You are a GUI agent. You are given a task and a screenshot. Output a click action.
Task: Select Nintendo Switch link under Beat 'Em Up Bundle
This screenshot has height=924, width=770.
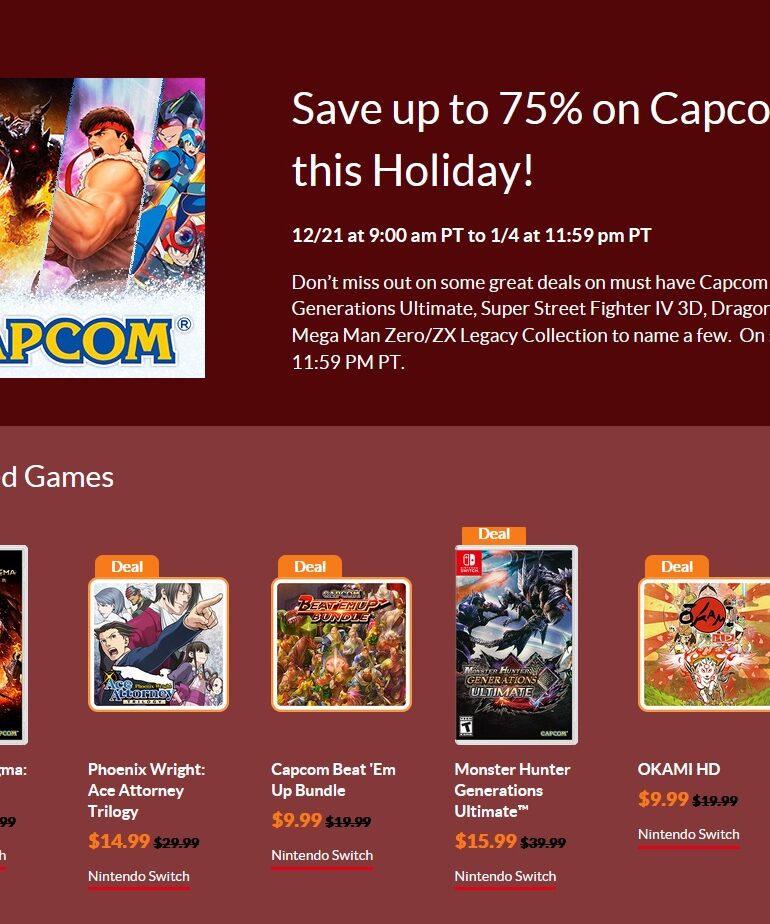click(x=322, y=855)
